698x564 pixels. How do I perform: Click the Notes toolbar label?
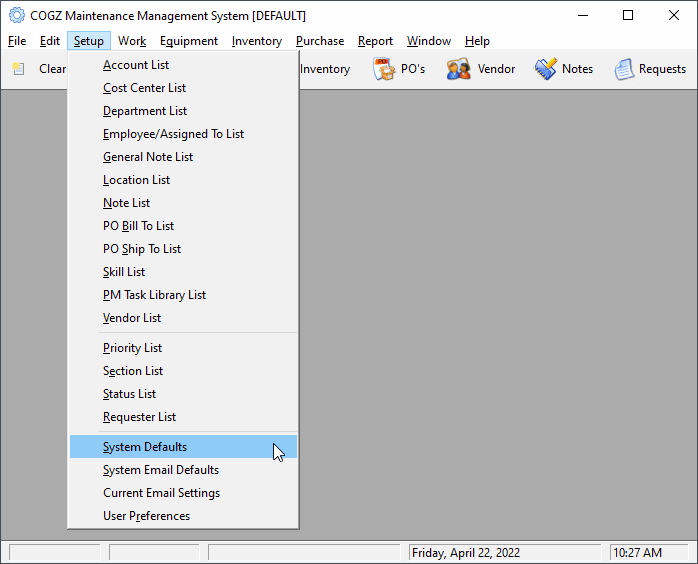pos(577,69)
